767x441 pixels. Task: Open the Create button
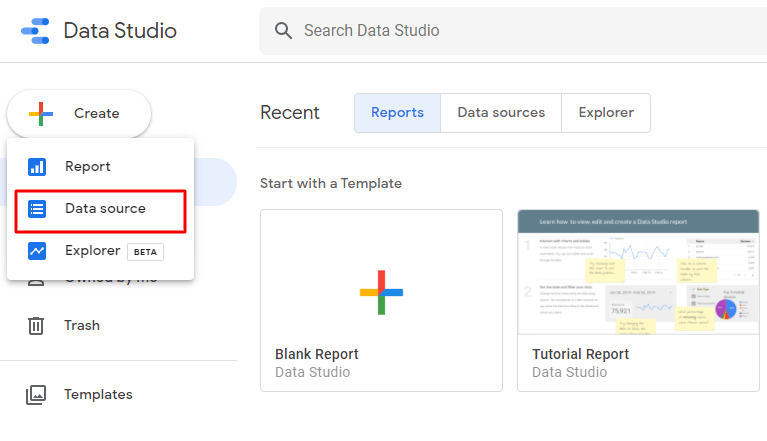pos(79,113)
